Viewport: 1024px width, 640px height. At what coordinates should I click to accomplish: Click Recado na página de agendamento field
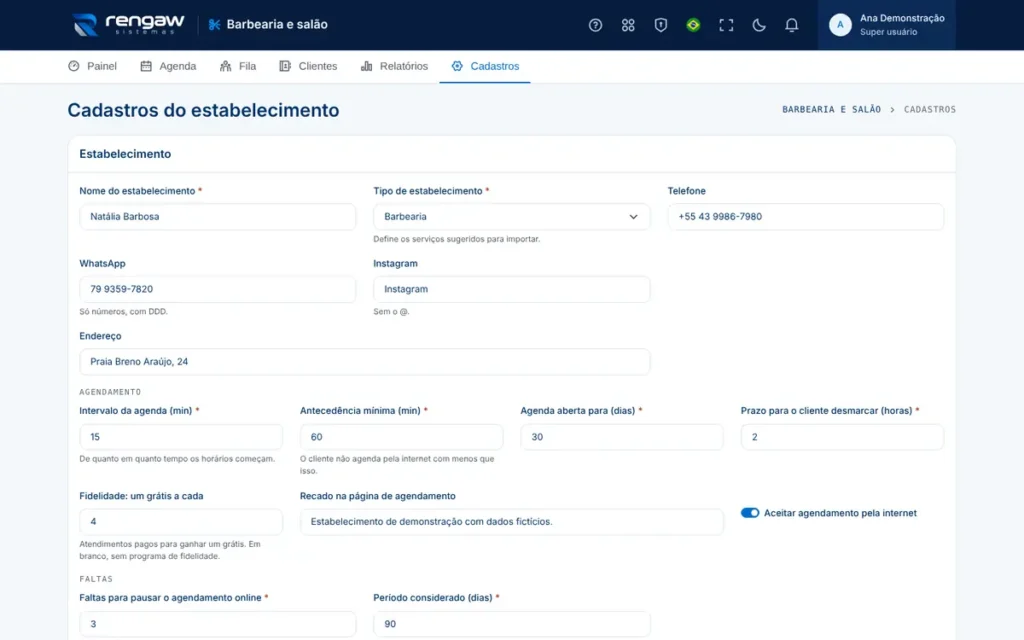pos(511,522)
